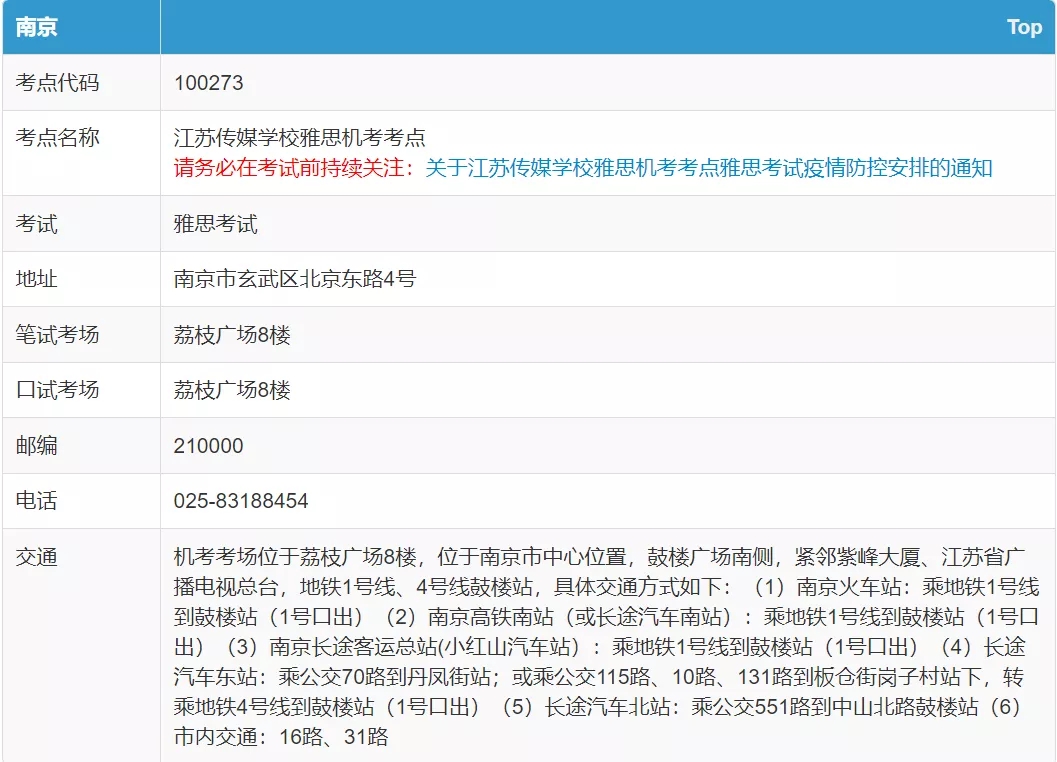Select the postal code 210000
The image size is (1057, 762).
(x=208, y=446)
